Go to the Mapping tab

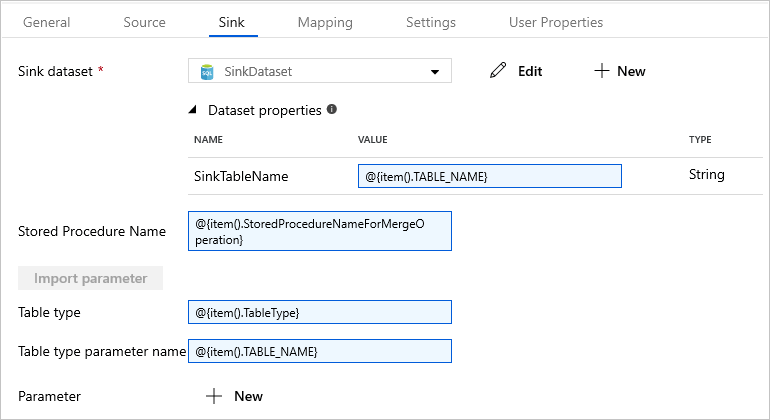(325, 22)
